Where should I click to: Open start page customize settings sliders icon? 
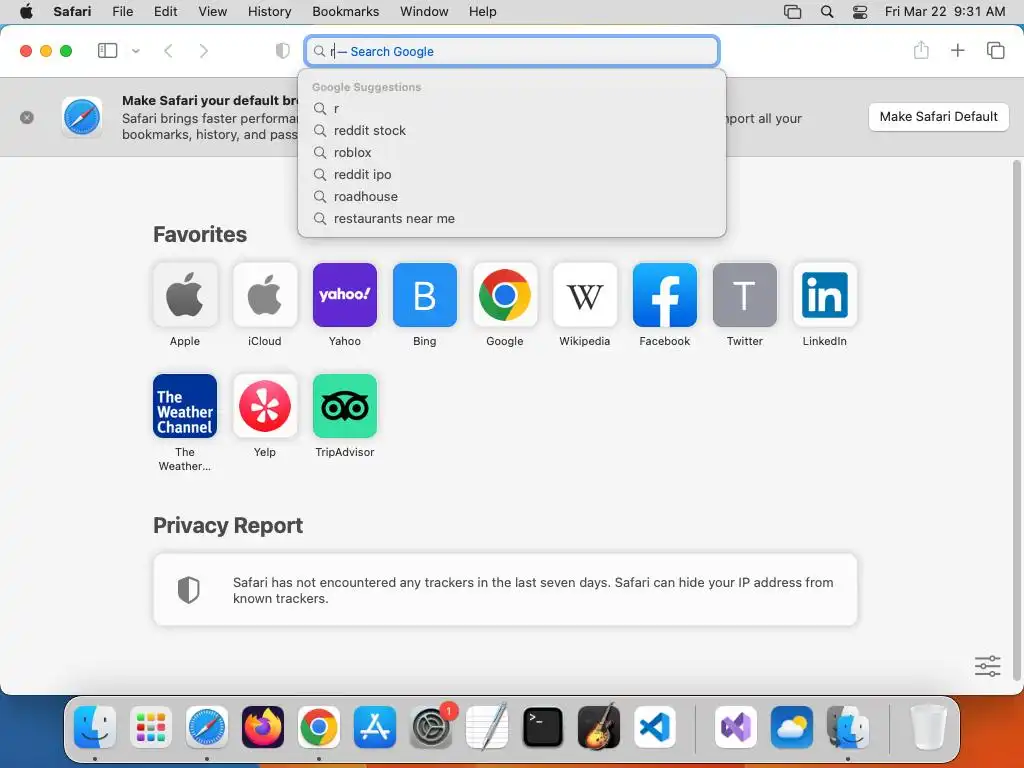pyautogui.click(x=987, y=666)
